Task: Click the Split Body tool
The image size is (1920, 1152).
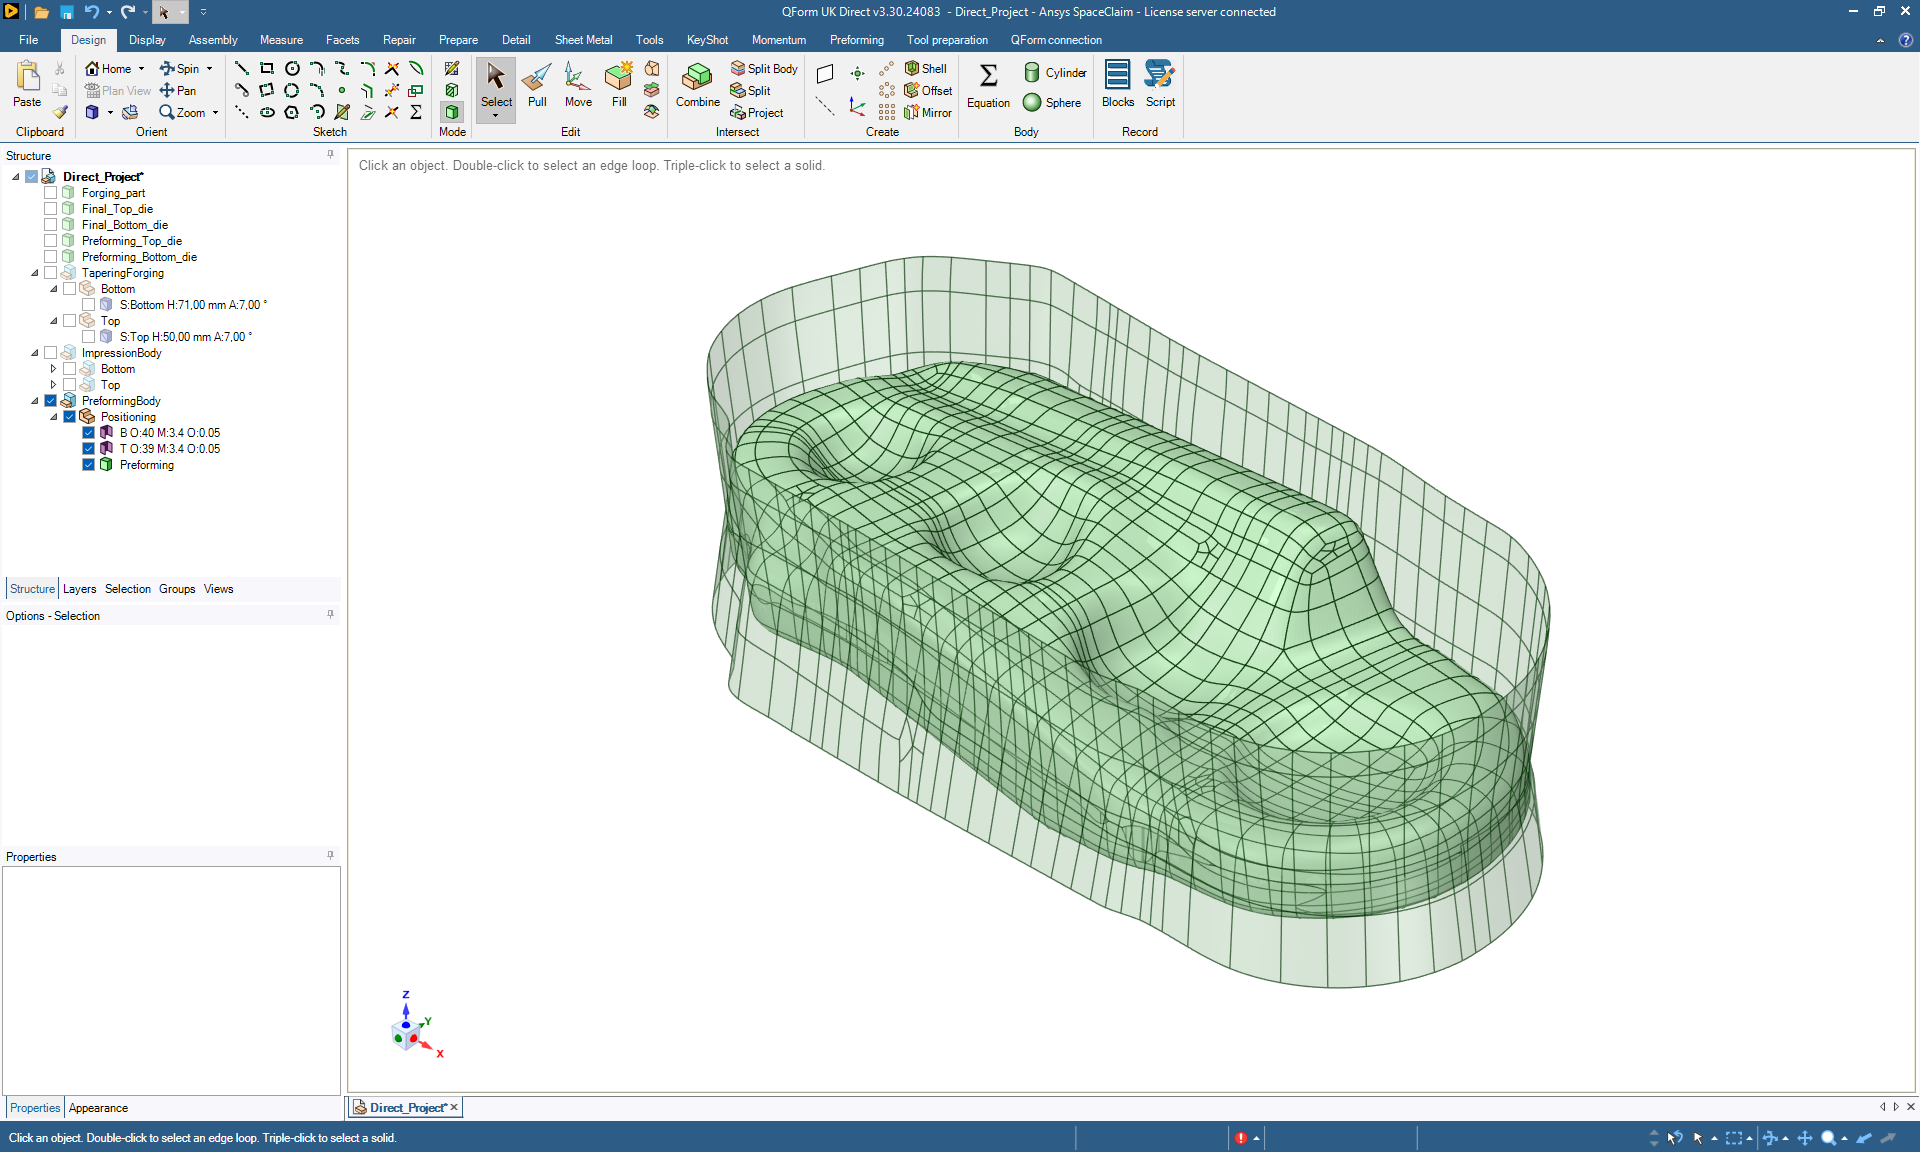Action: [764, 69]
